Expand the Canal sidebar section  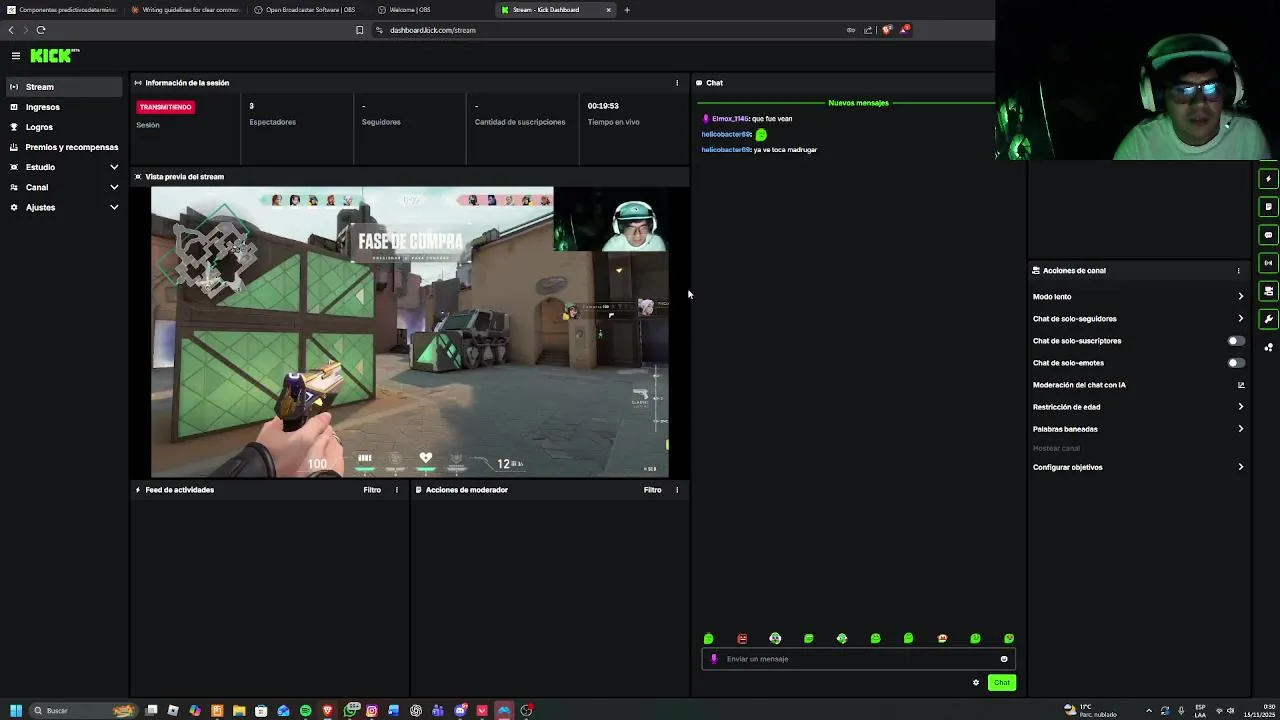64,187
